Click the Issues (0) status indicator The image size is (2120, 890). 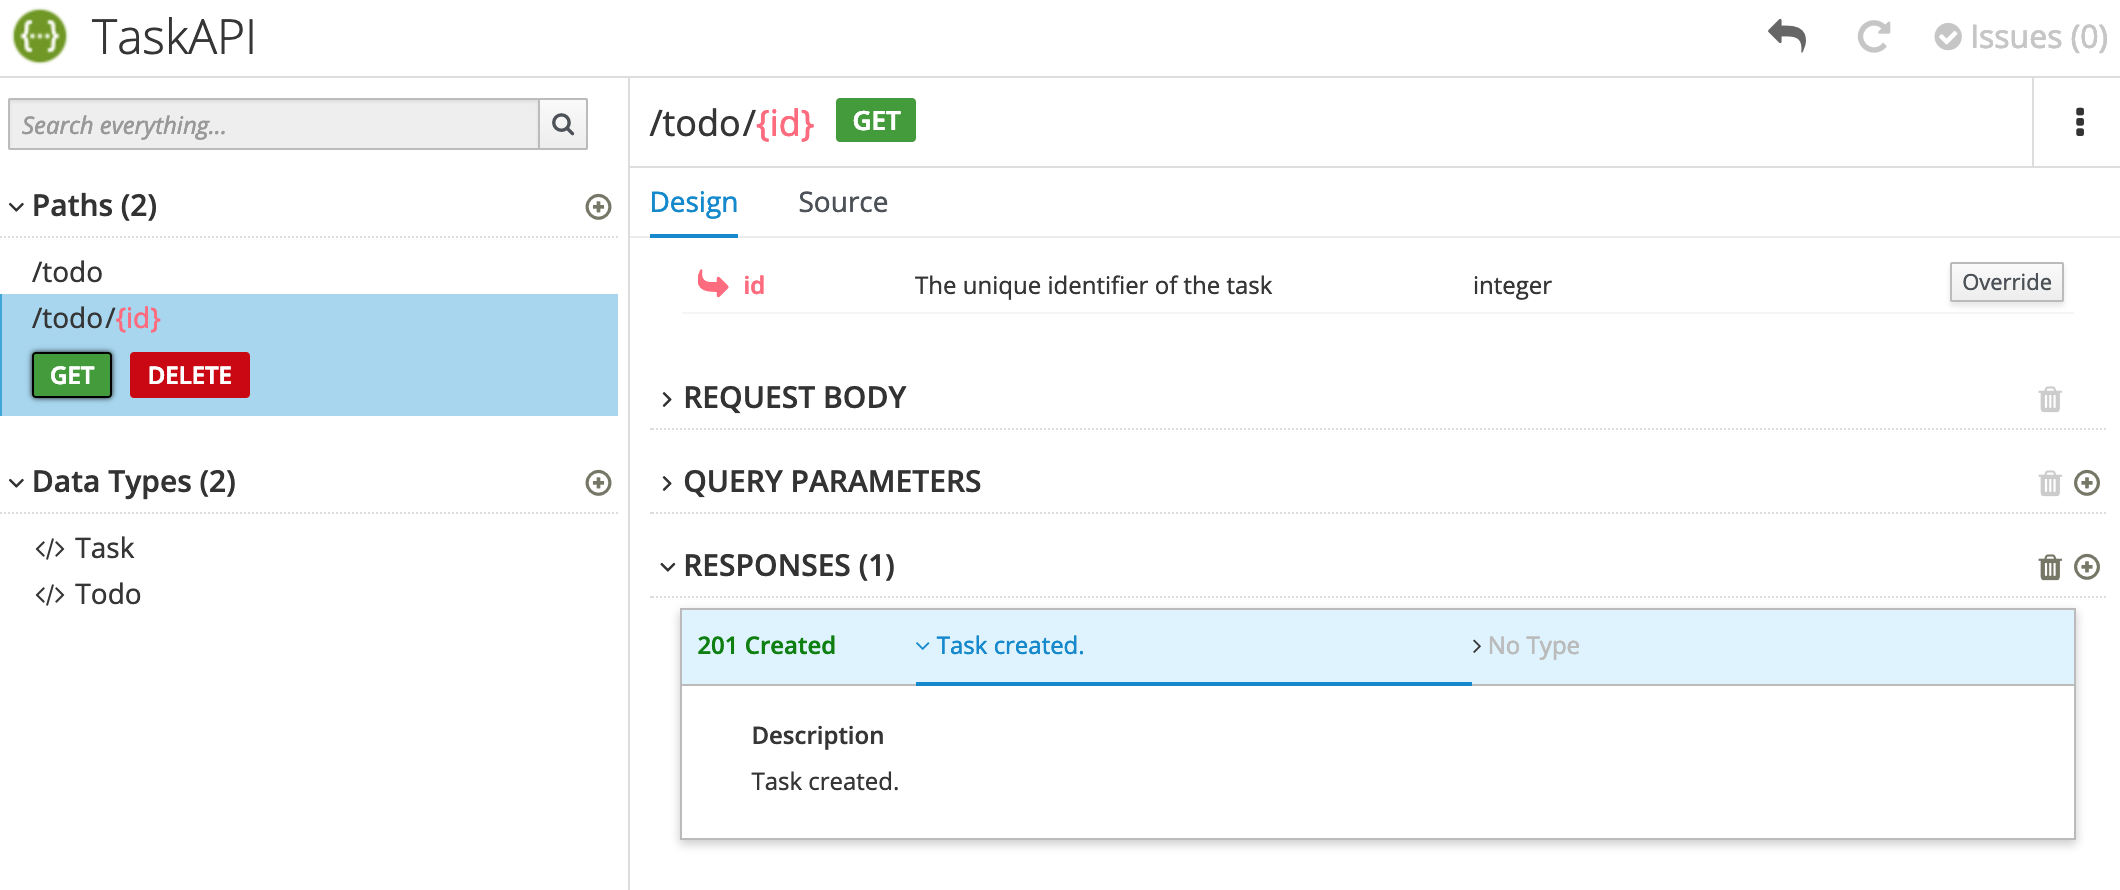(x=2018, y=36)
